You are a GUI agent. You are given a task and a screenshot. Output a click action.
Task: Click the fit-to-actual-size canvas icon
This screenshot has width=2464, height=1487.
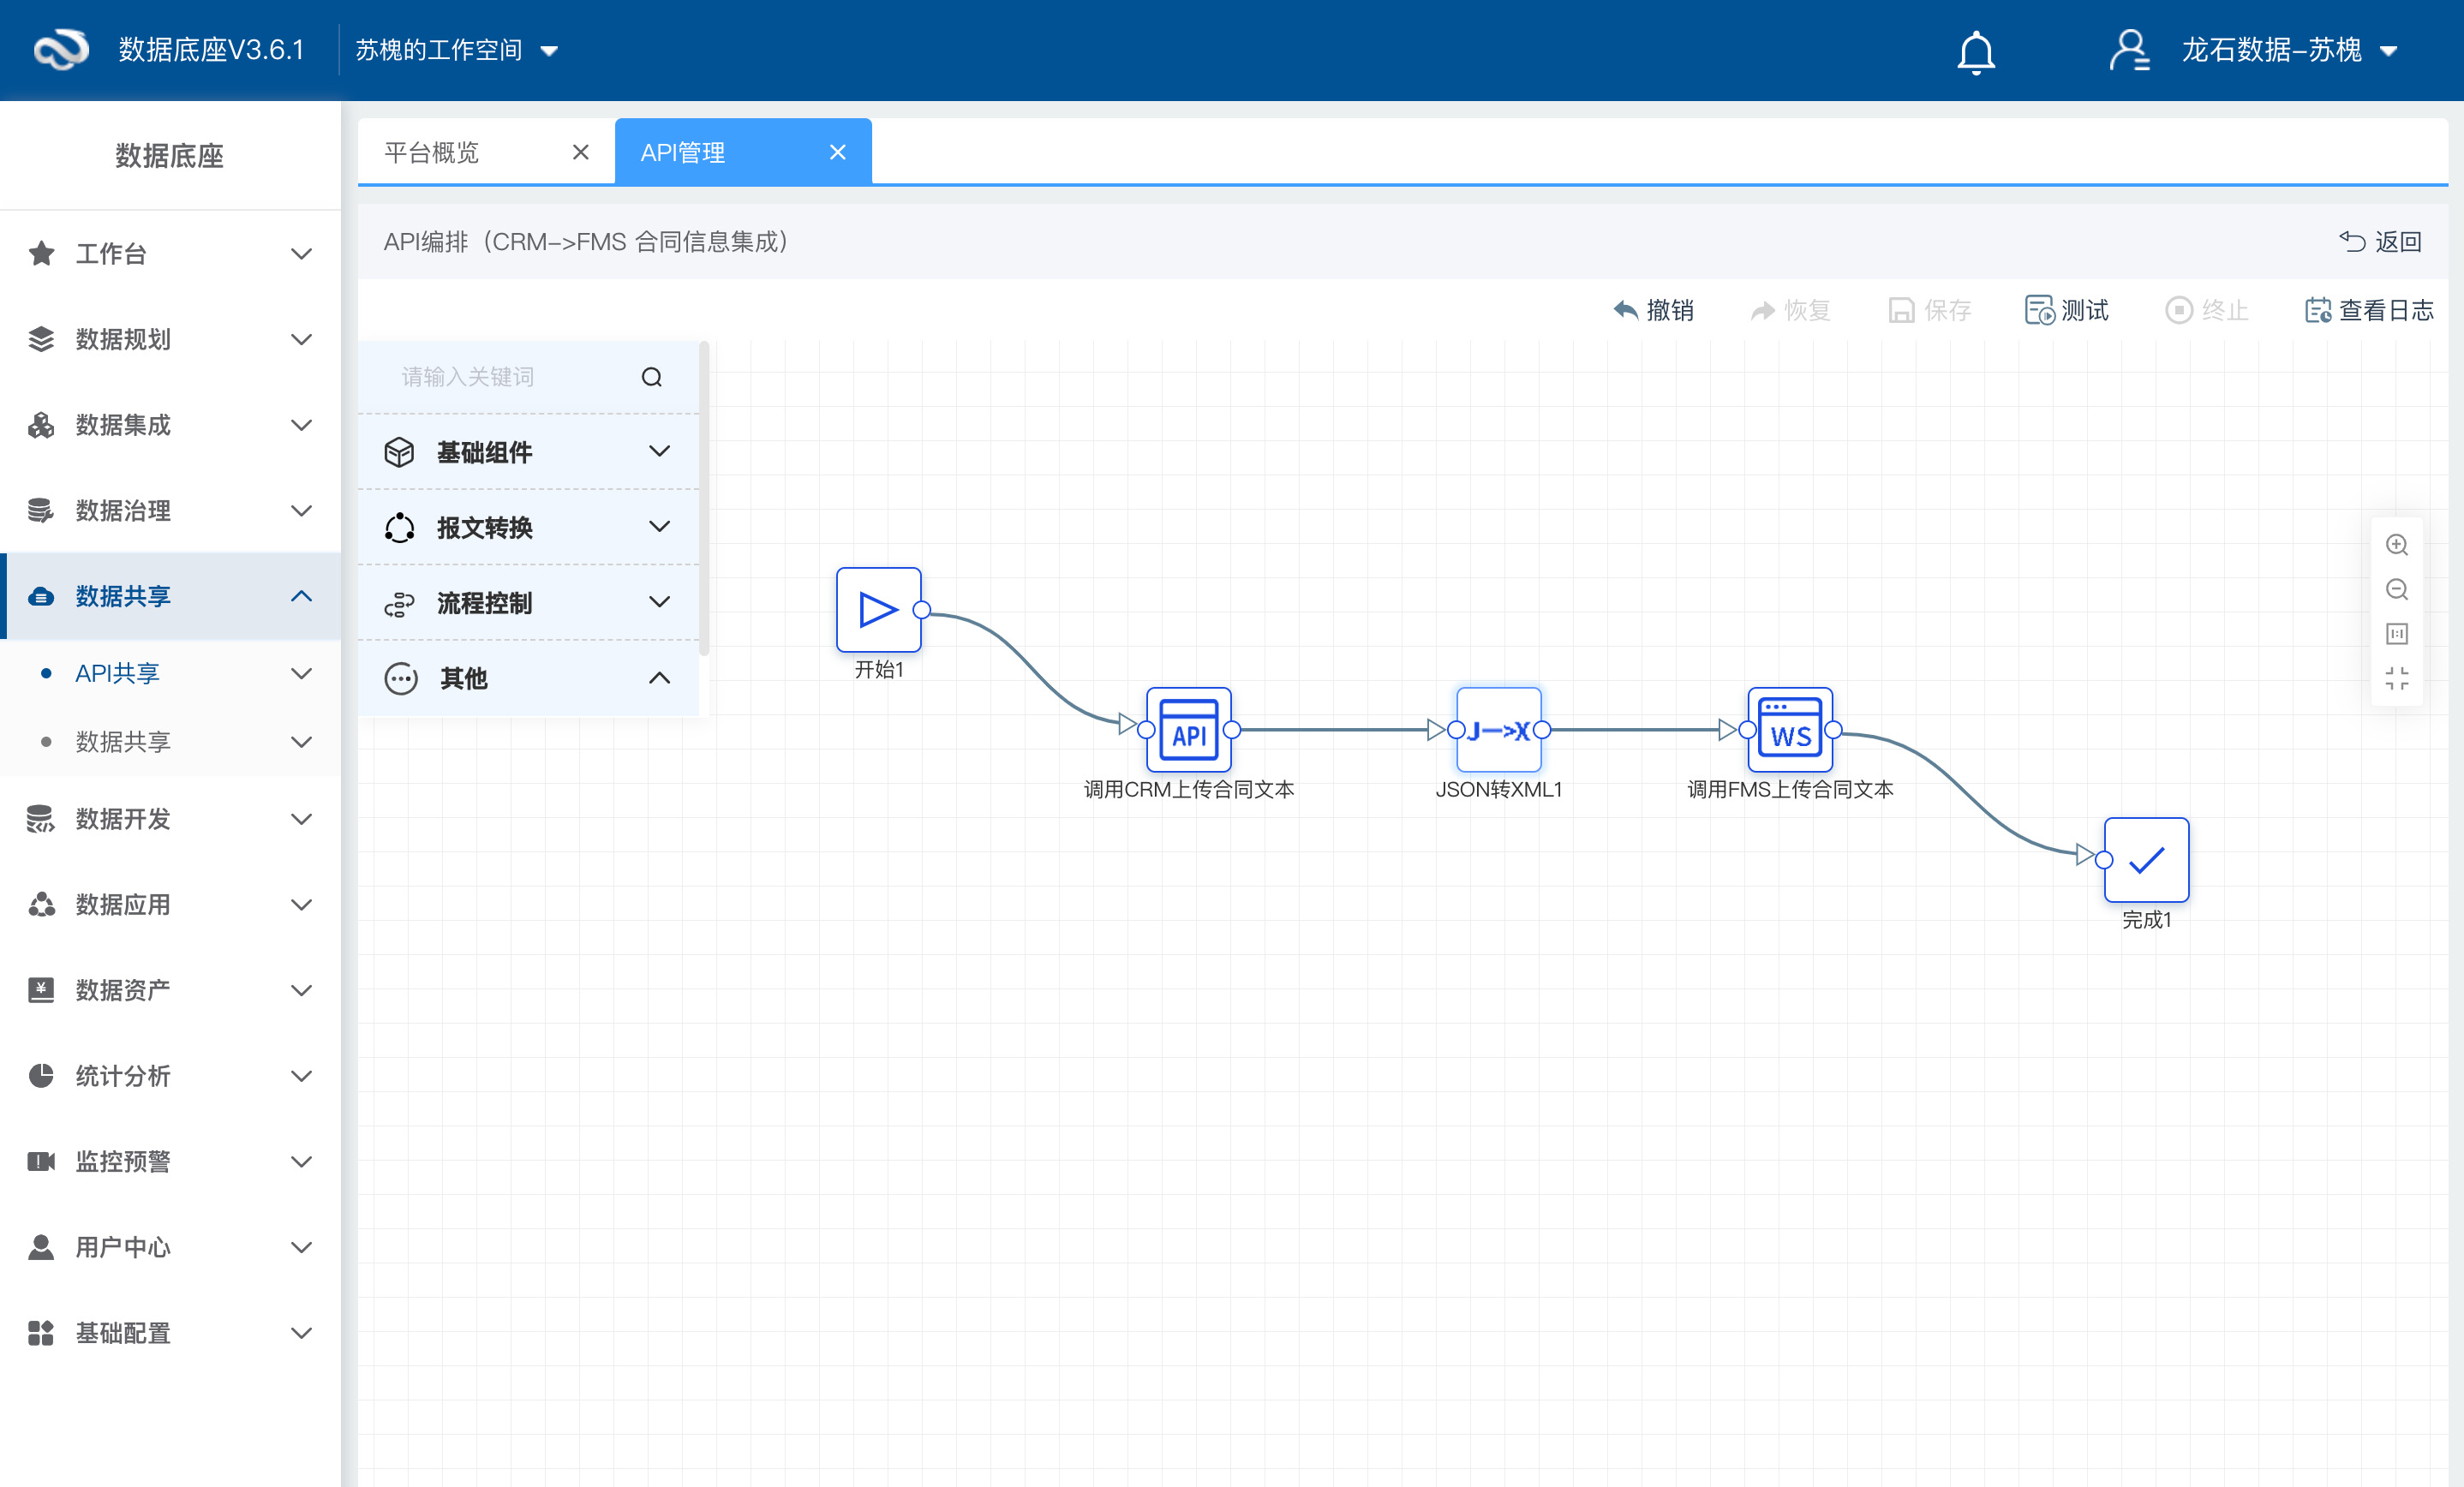click(x=2396, y=634)
